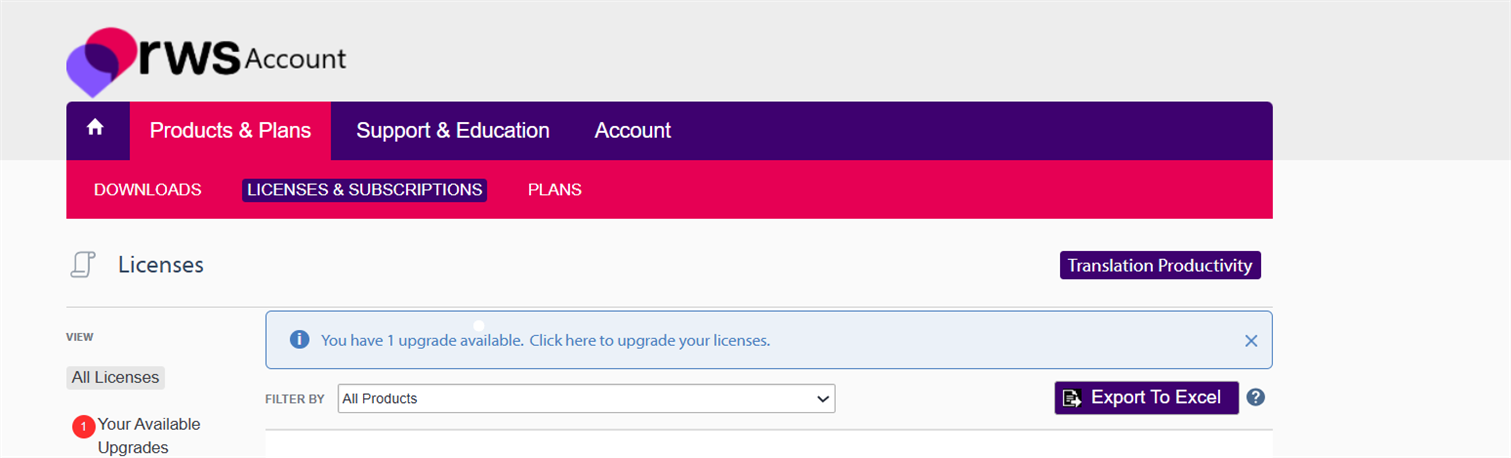This screenshot has height=458, width=1511.
Task: Switch to the Support & Education tab
Action: [453, 131]
